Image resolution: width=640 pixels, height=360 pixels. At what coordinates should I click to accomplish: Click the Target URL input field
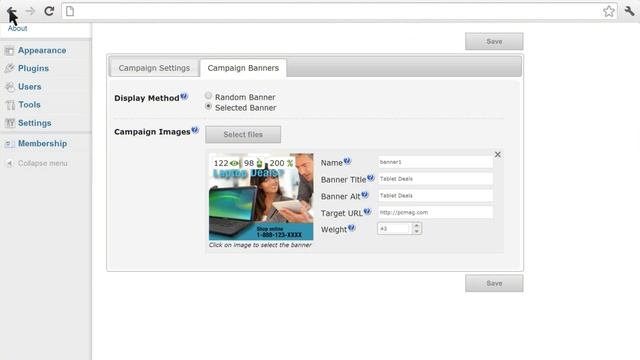435,212
